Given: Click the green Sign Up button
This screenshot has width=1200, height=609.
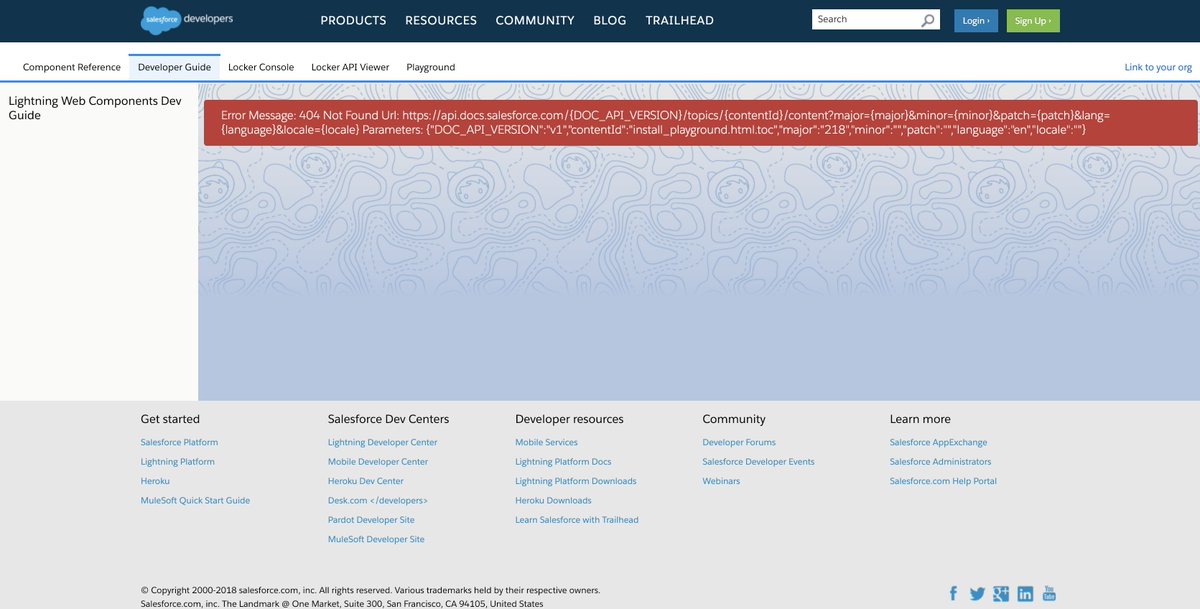Looking at the screenshot, I should click(x=1033, y=20).
